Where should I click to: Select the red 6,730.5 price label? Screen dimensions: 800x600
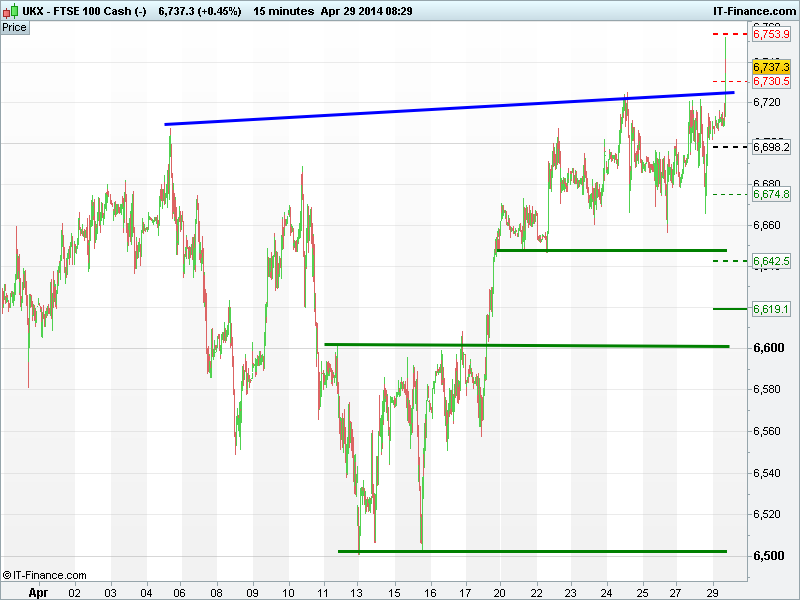click(x=771, y=81)
